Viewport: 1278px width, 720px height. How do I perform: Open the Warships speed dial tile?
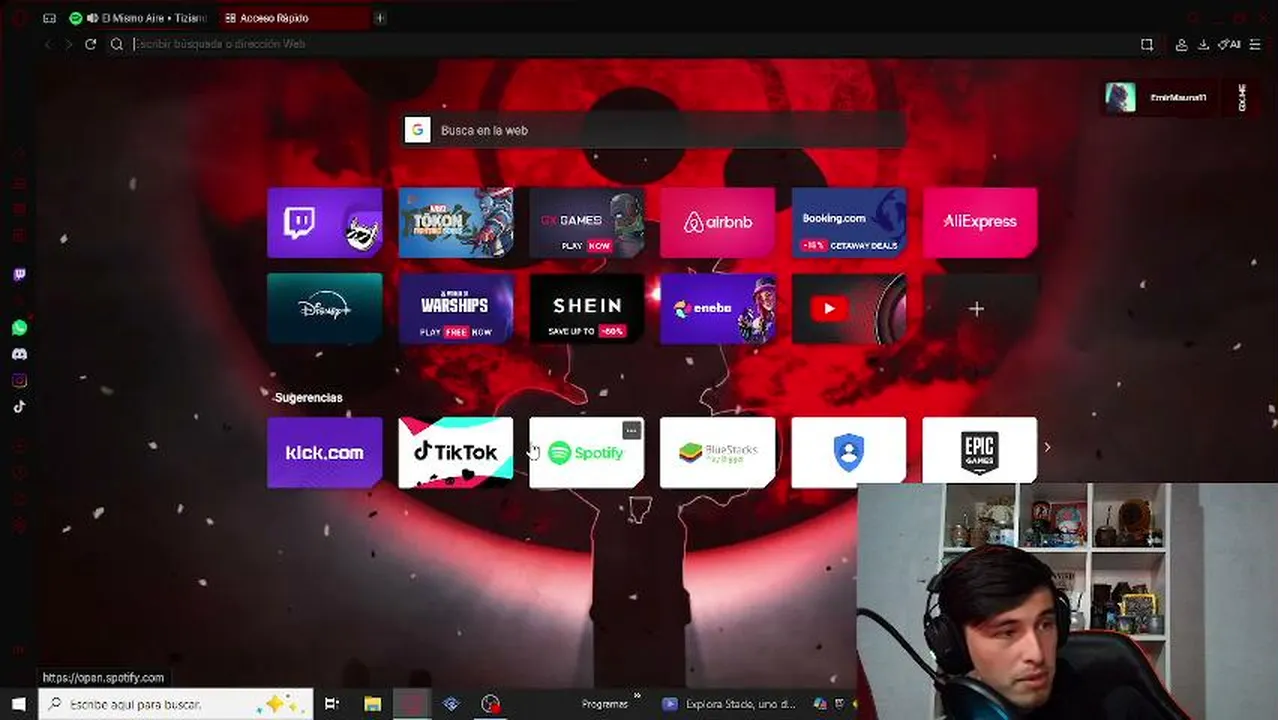(x=456, y=309)
